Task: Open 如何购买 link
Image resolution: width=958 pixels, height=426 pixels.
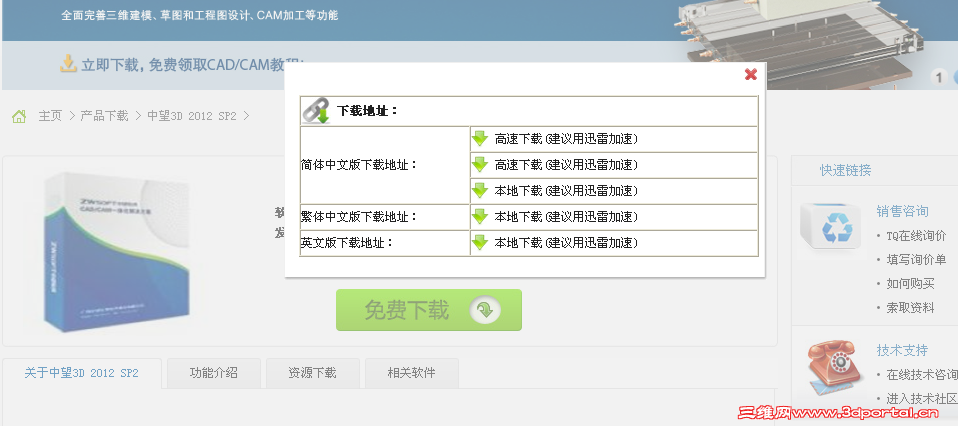Action: tap(910, 284)
